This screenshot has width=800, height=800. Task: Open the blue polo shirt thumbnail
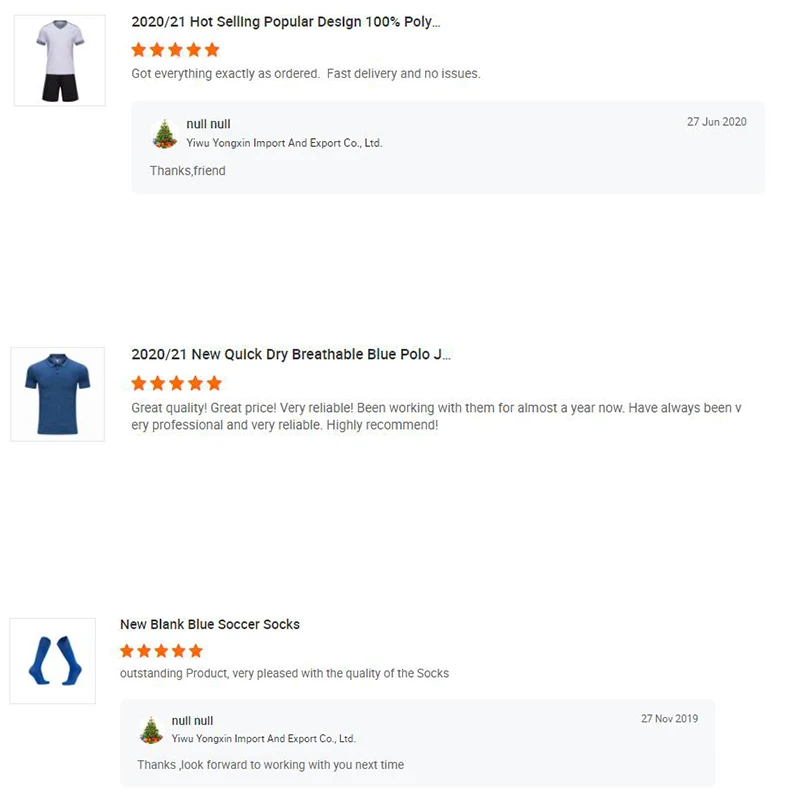(57, 394)
